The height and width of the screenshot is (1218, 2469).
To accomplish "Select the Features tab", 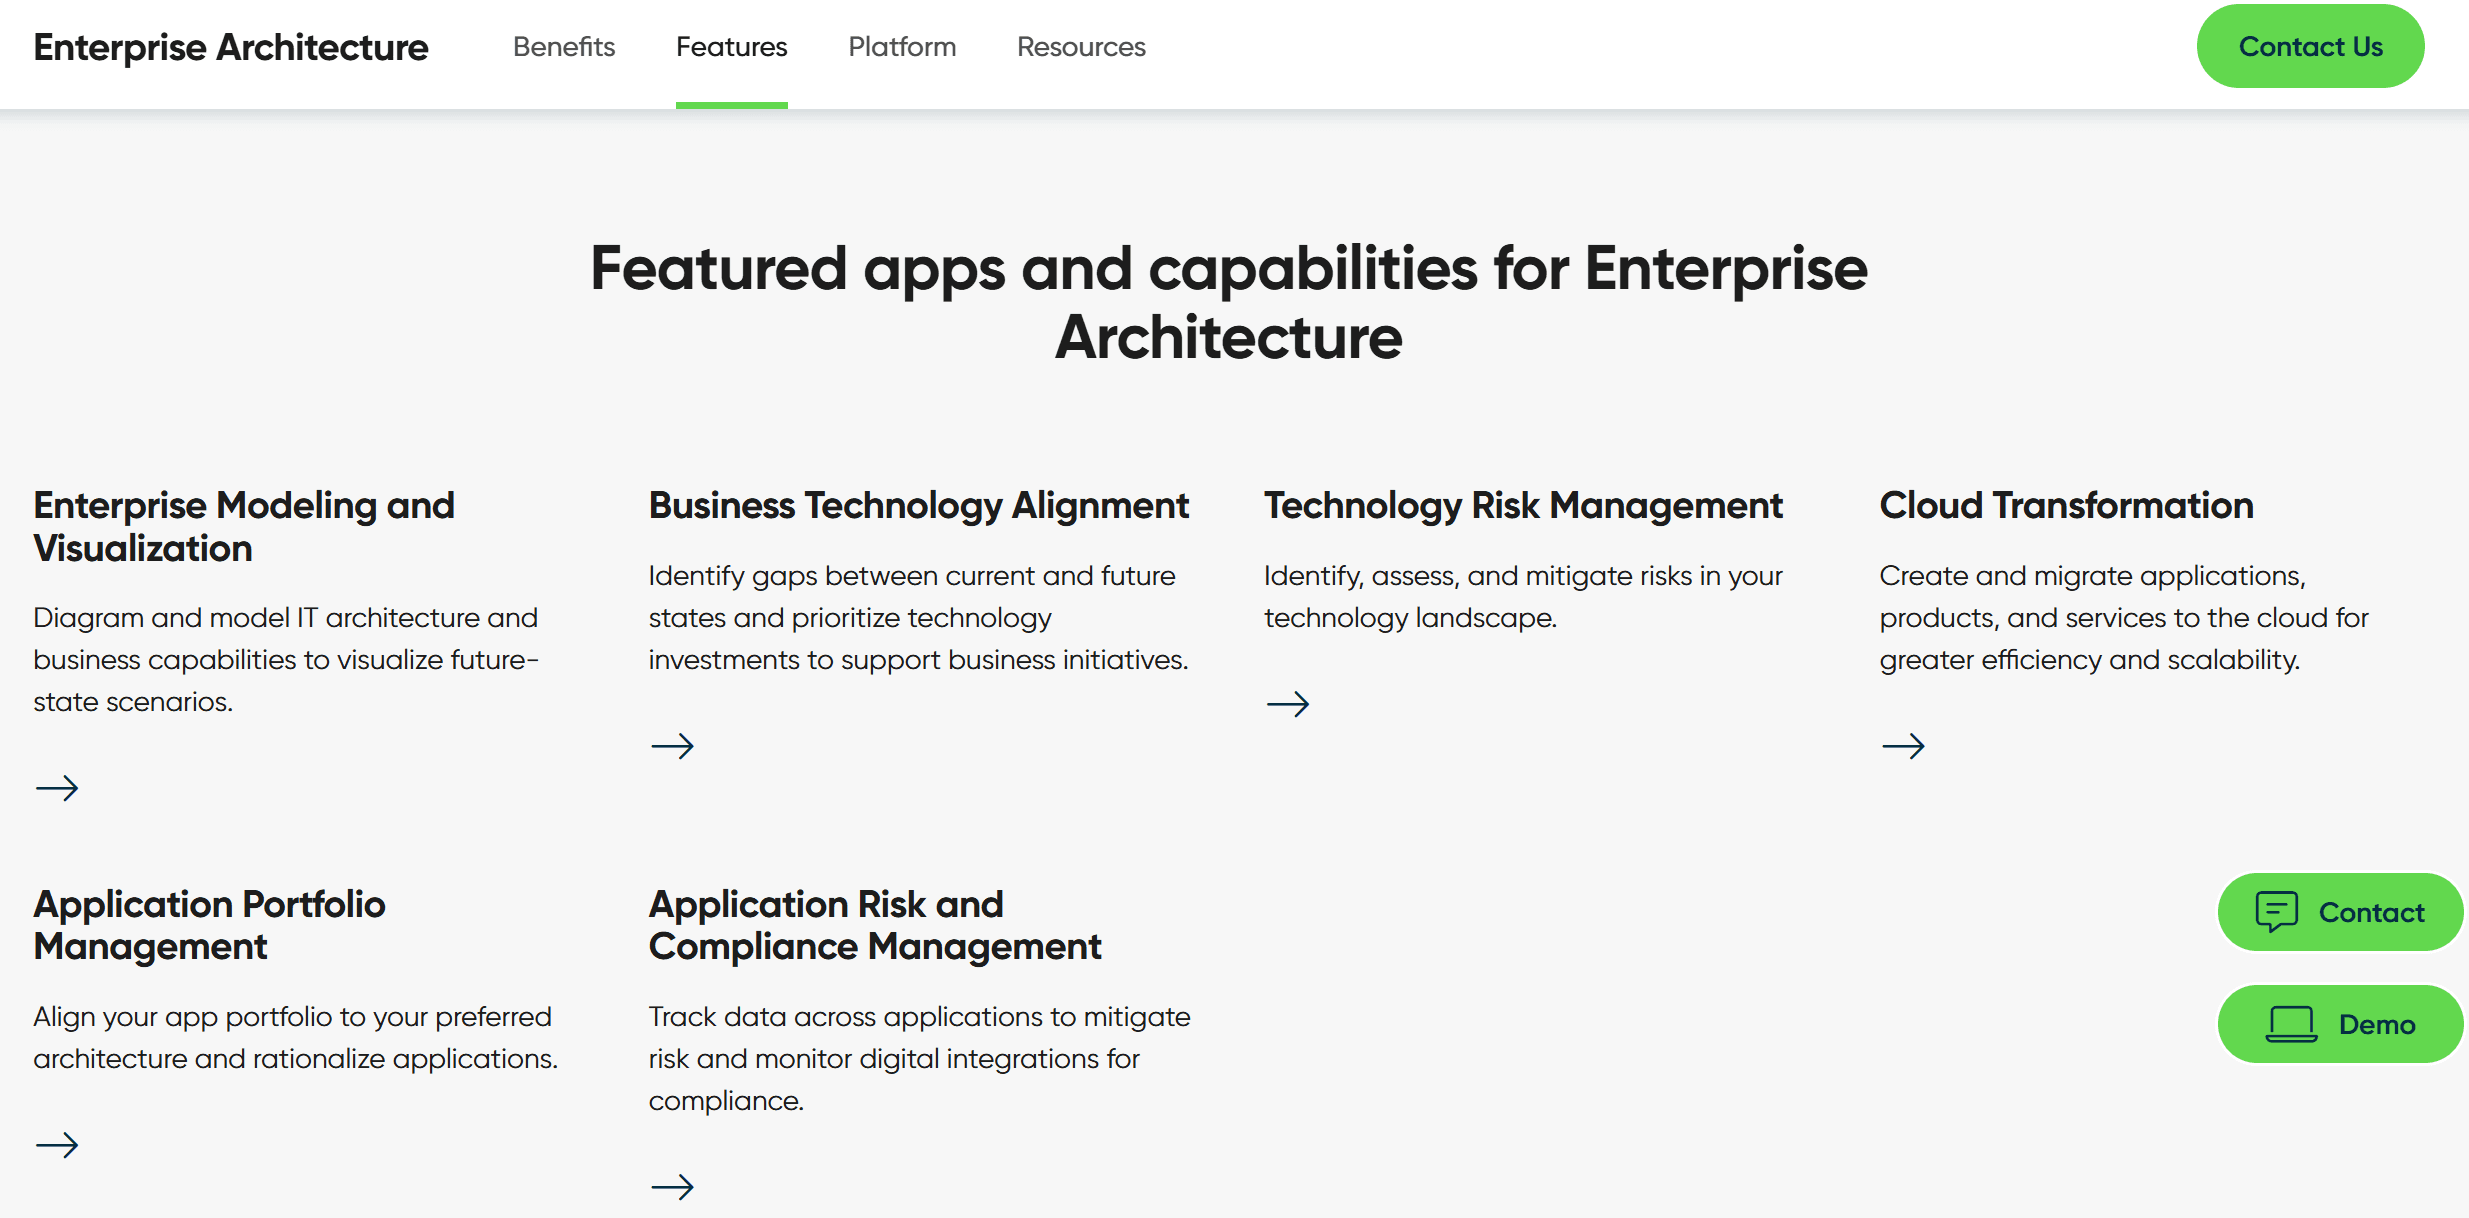I will tap(732, 47).
